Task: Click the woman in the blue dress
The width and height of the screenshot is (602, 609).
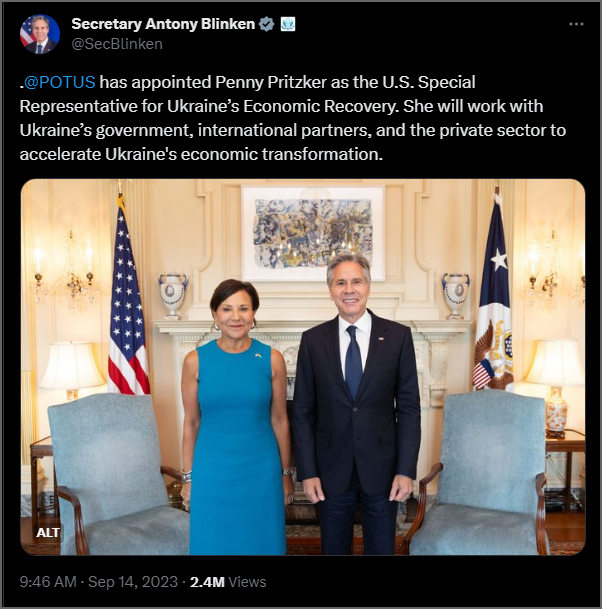Action: (x=237, y=418)
